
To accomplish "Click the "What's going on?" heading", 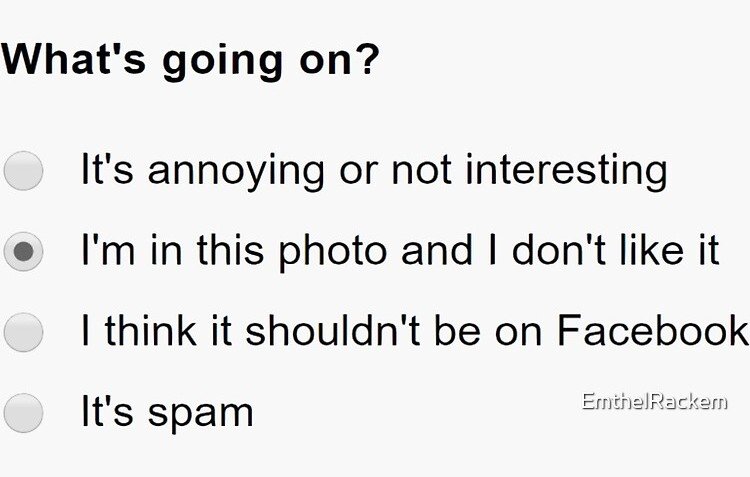I will coord(190,62).
